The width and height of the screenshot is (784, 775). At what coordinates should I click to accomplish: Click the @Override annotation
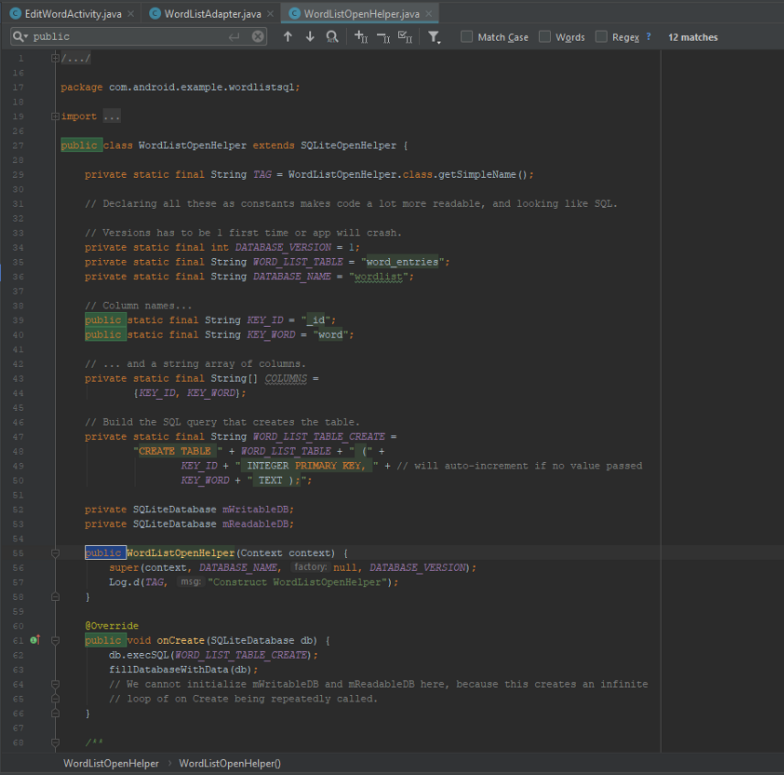[112, 626]
